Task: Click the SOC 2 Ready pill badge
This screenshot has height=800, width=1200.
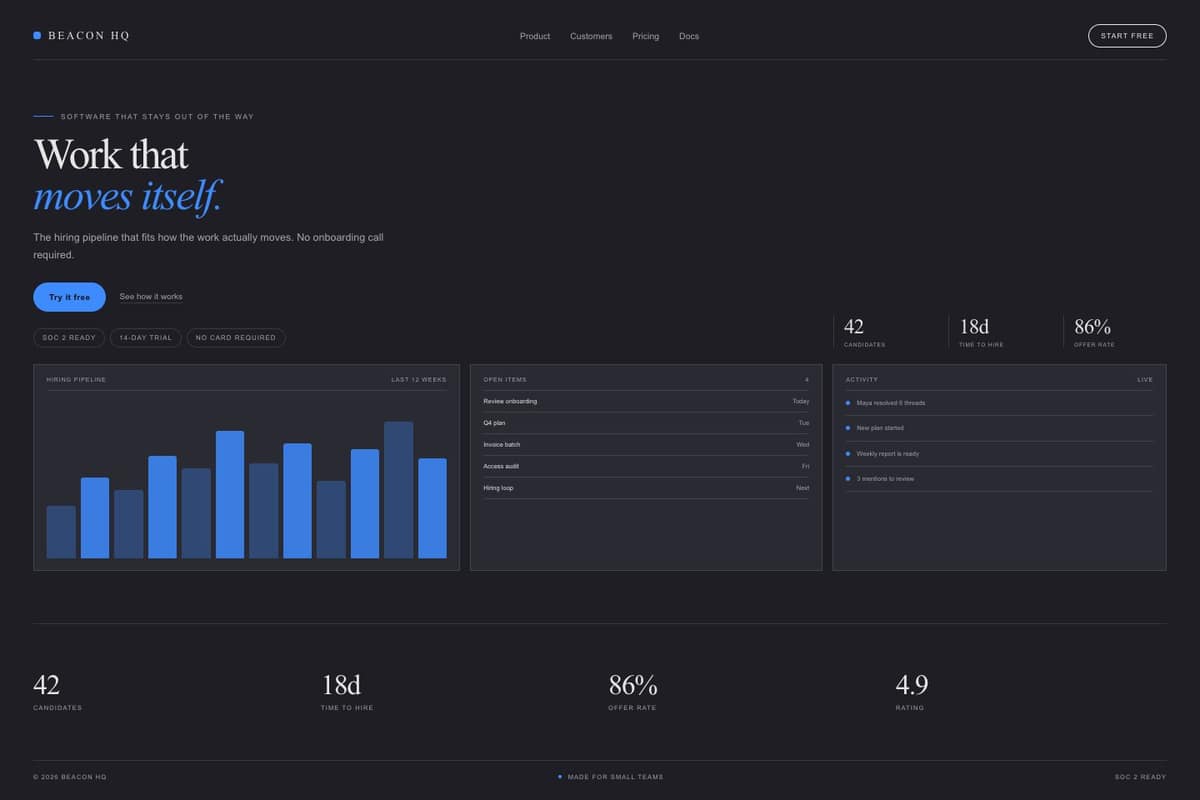Action: tap(69, 338)
